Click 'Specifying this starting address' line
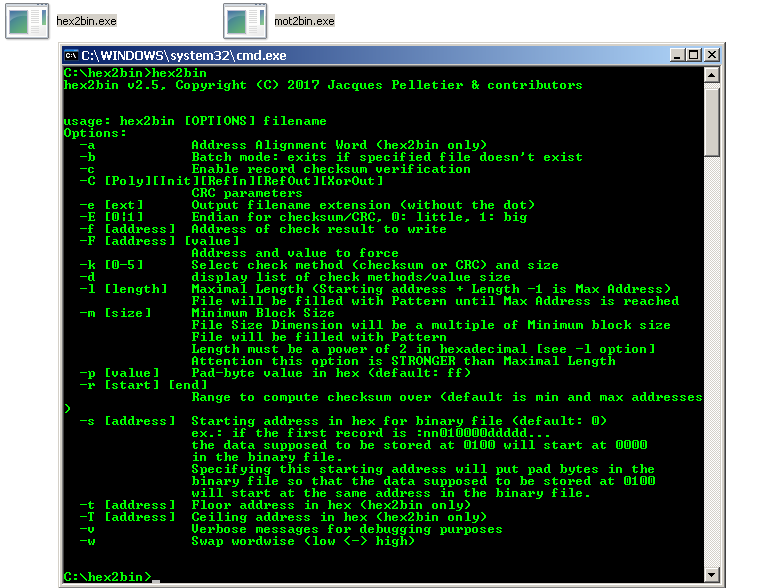 pos(423,469)
